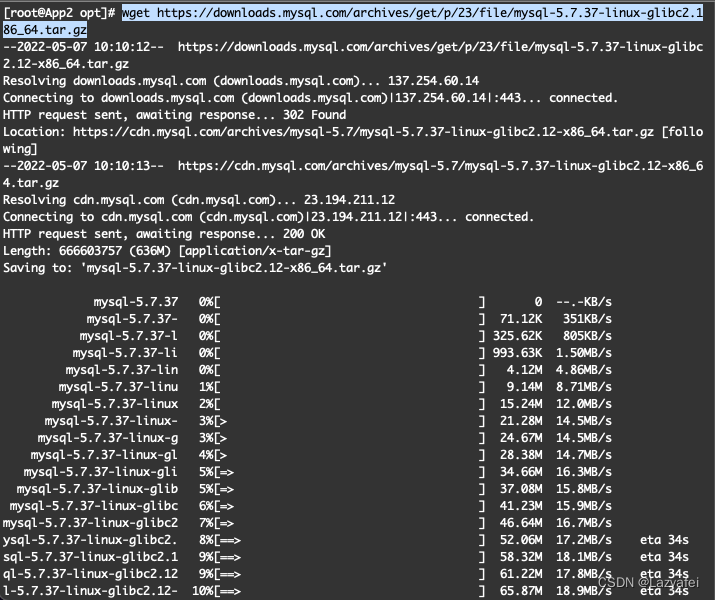The width and height of the screenshot is (715, 600).
Task: Click the '17.2MB/s' speed value
Action: (584, 540)
